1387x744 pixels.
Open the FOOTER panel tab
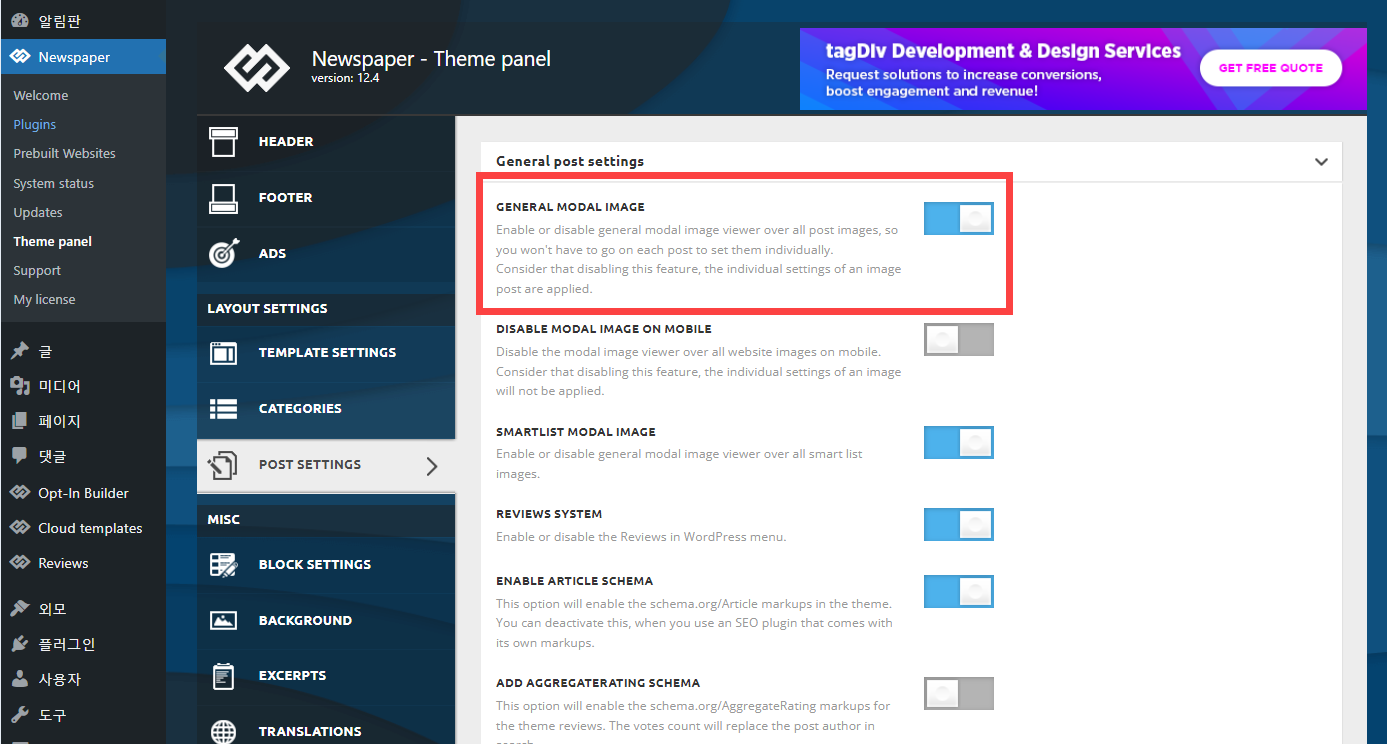(x=326, y=198)
